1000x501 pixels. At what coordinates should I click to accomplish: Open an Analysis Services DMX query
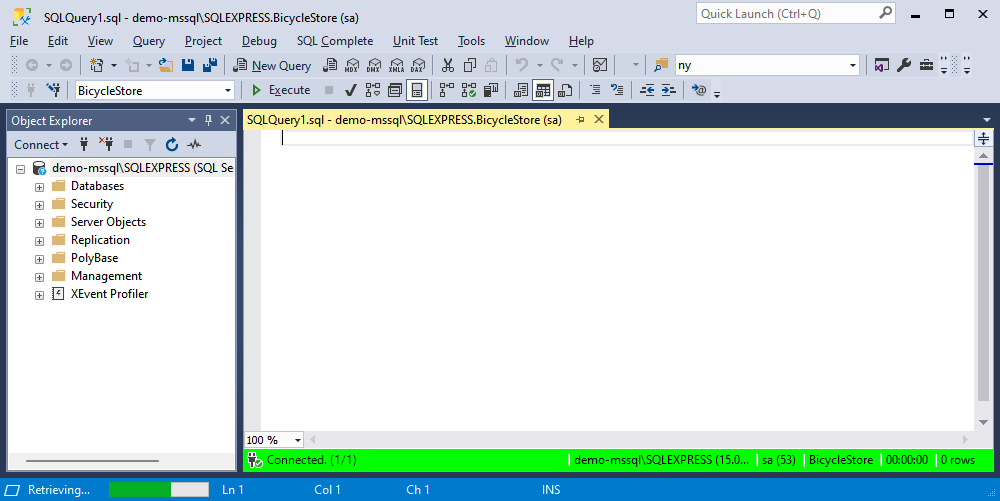(374, 65)
